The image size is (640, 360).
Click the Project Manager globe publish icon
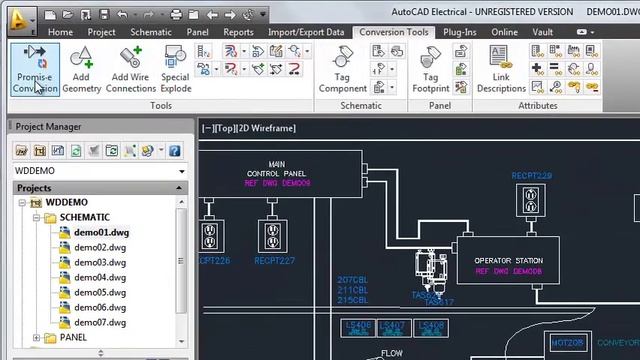click(x=147, y=151)
